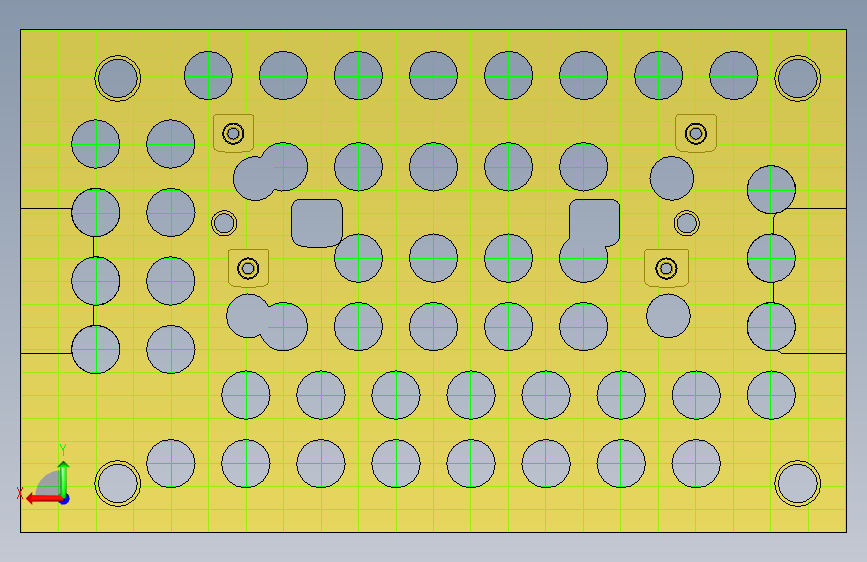Pick the merged double hole below the upper-left screw pocket
Viewport: 867px width, 562px height.
270,171
